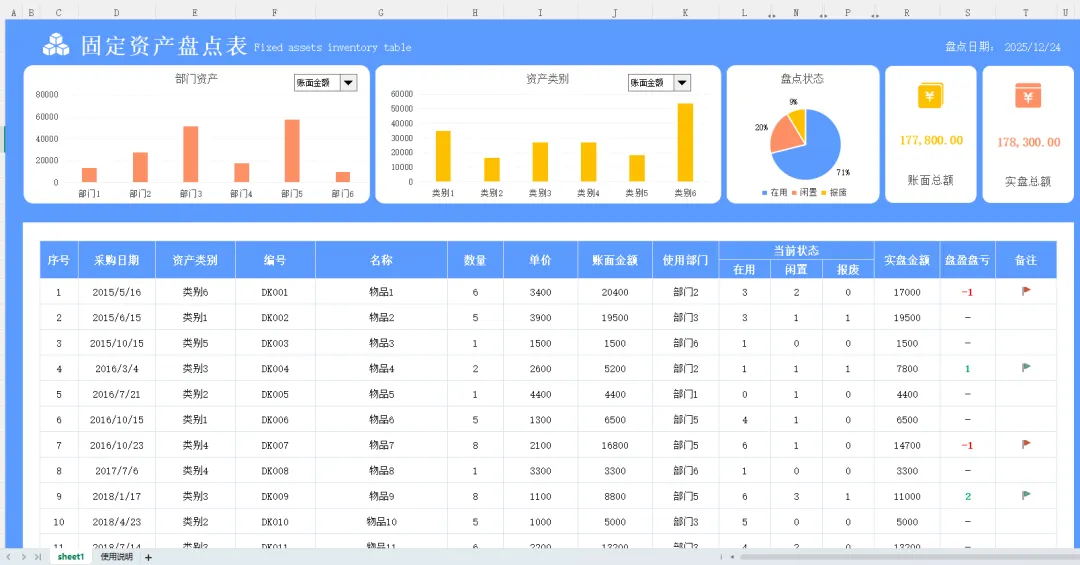Click the red flag in row 物品1
The height and width of the screenshot is (565, 1080).
(1026, 291)
